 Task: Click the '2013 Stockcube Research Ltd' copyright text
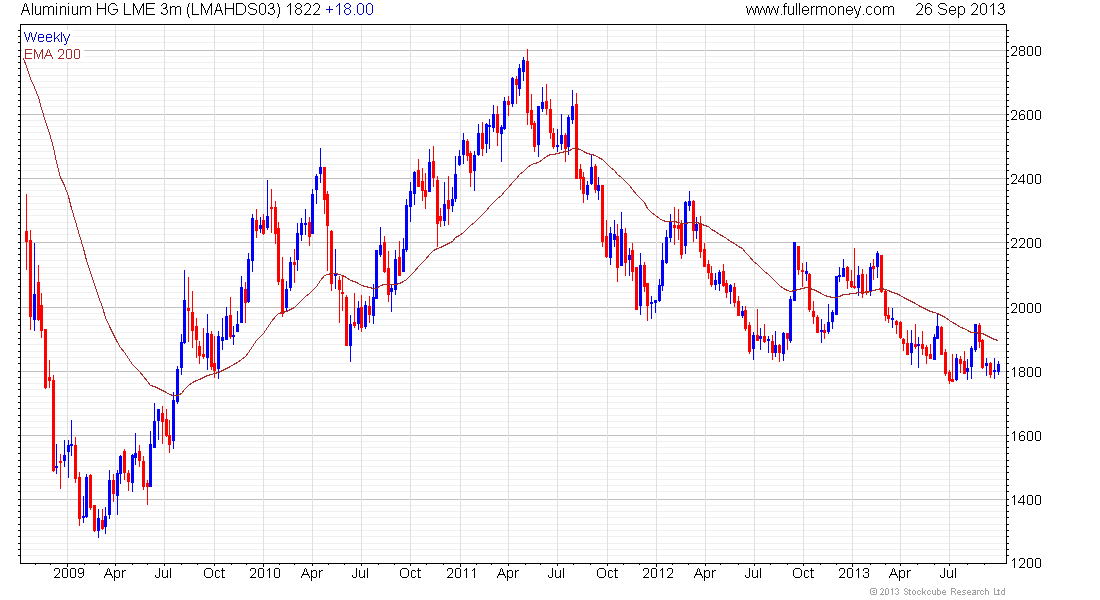pyautogui.click(x=938, y=592)
